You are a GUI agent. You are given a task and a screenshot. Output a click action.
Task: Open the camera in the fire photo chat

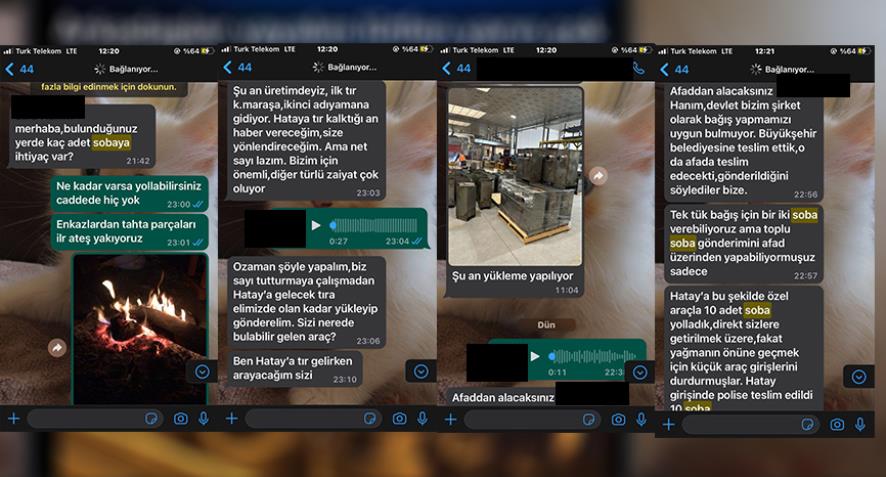[181, 418]
